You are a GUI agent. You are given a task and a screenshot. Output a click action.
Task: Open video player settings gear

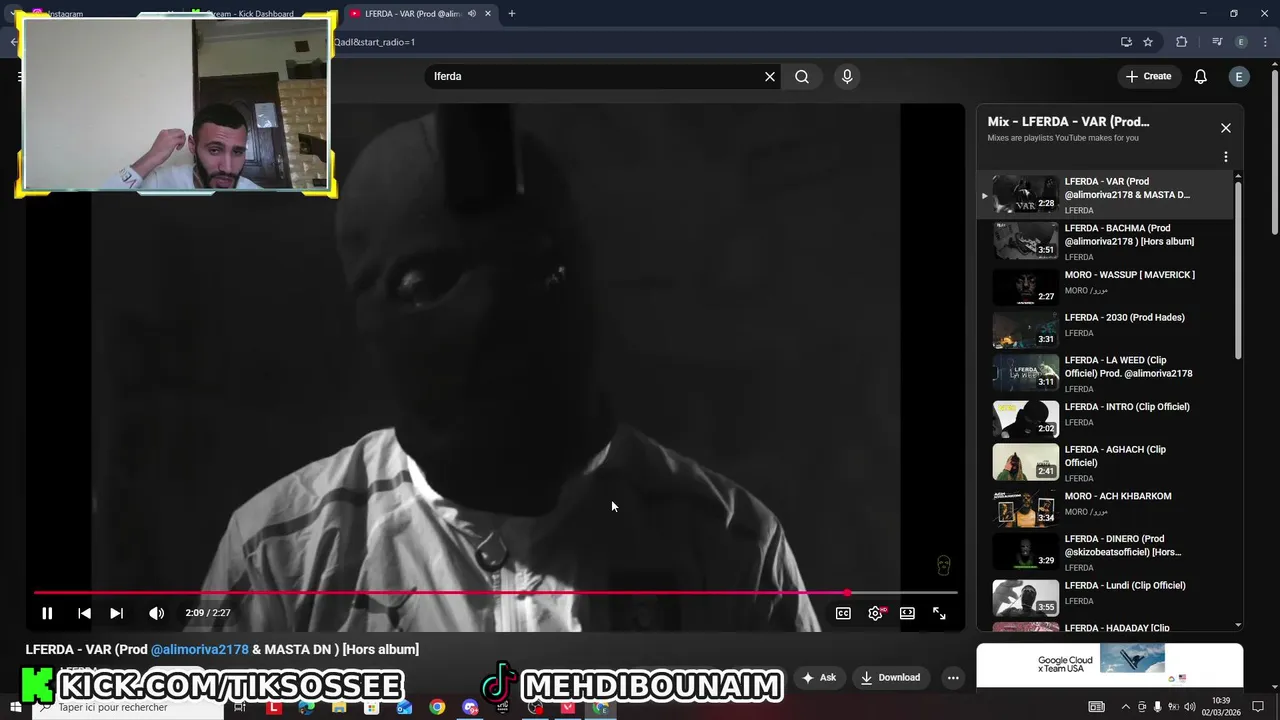pos(875,613)
